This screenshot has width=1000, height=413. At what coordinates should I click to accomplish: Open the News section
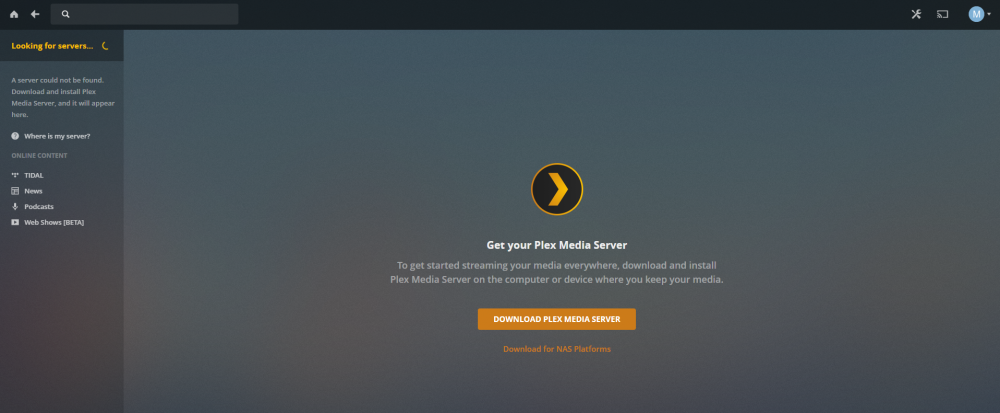(x=33, y=191)
